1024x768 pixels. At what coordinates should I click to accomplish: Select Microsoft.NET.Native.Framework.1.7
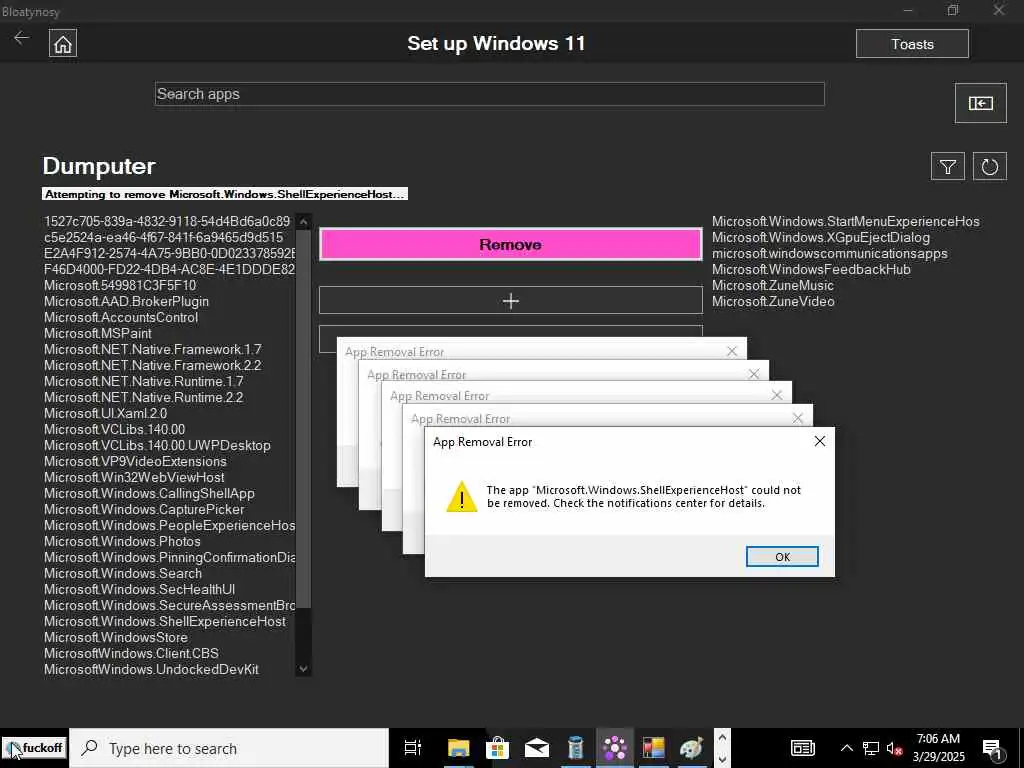pyautogui.click(x=152, y=349)
